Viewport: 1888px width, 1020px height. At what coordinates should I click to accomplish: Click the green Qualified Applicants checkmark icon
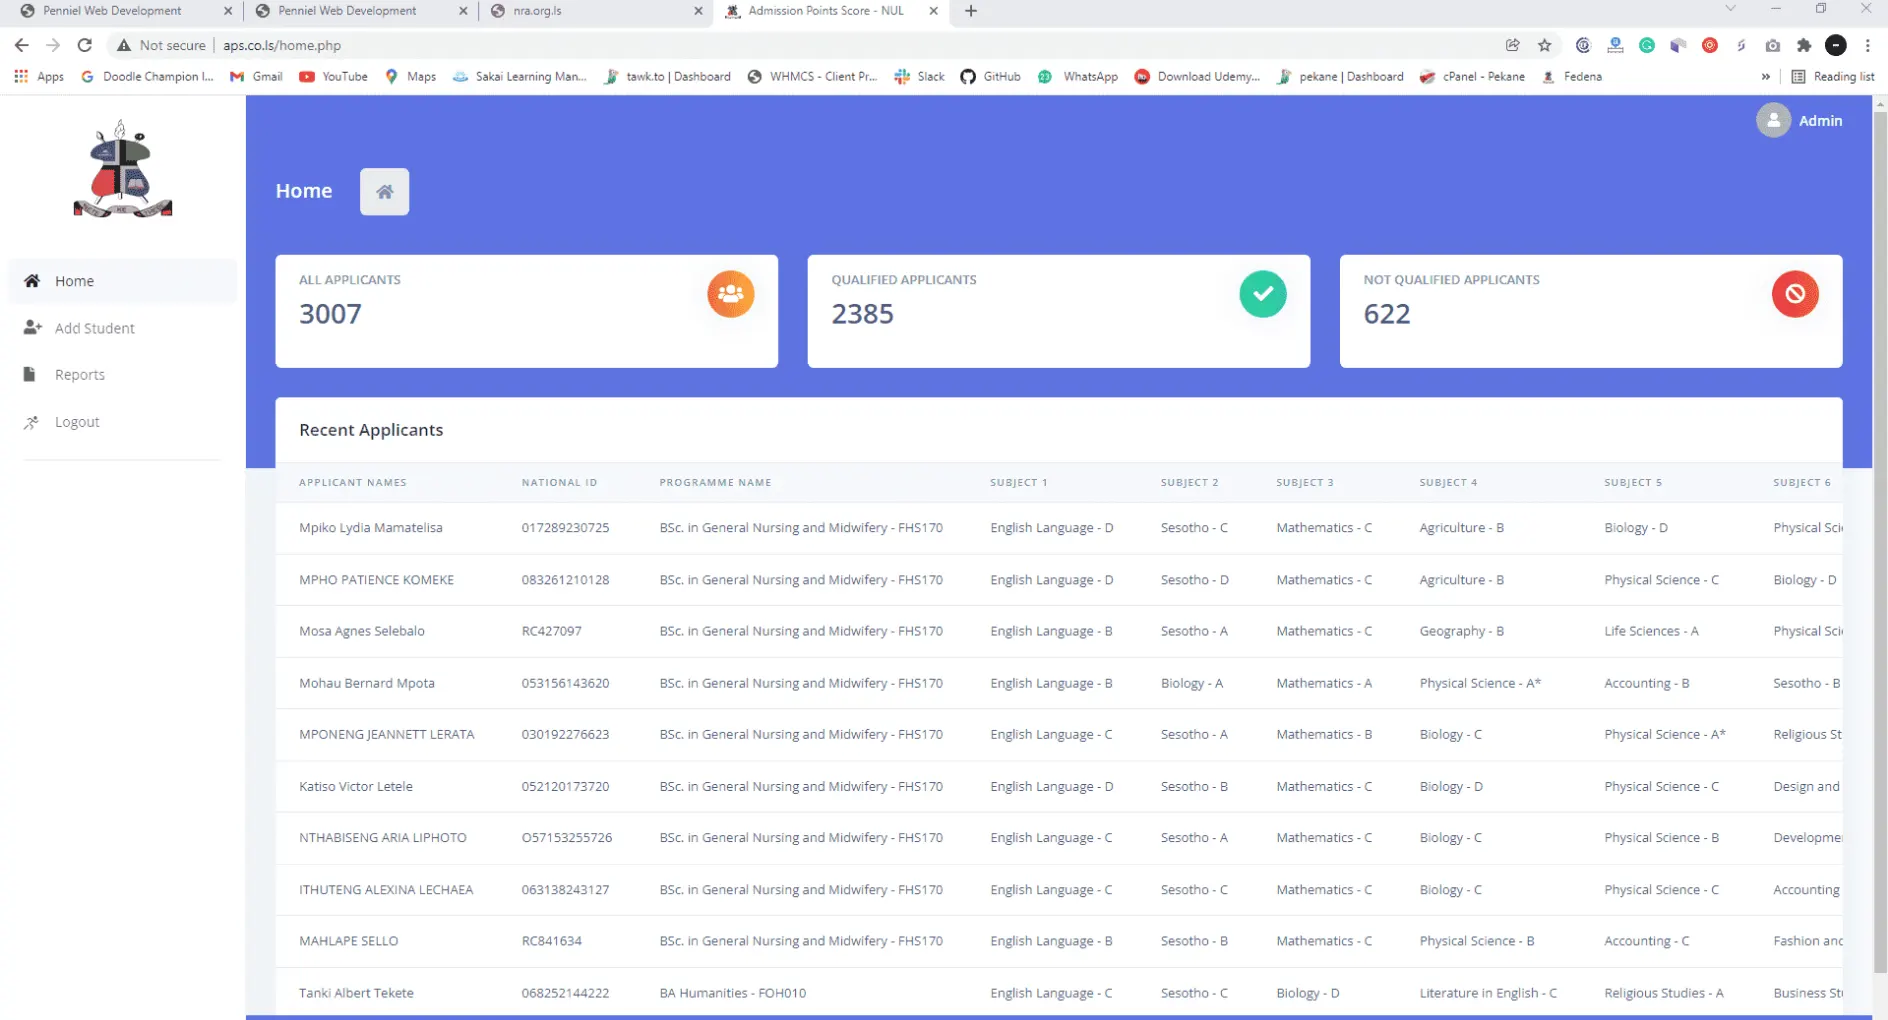pyautogui.click(x=1262, y=294)
